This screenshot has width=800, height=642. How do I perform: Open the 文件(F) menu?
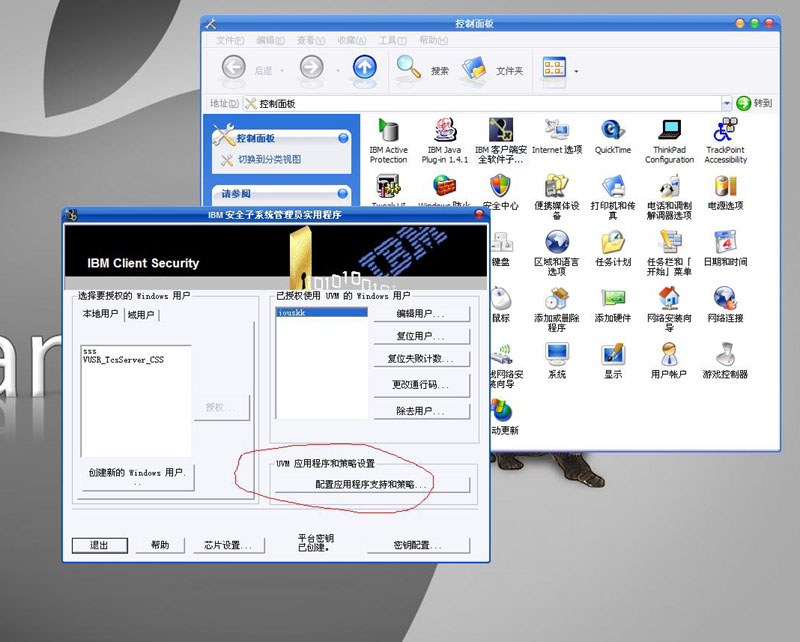230,40
